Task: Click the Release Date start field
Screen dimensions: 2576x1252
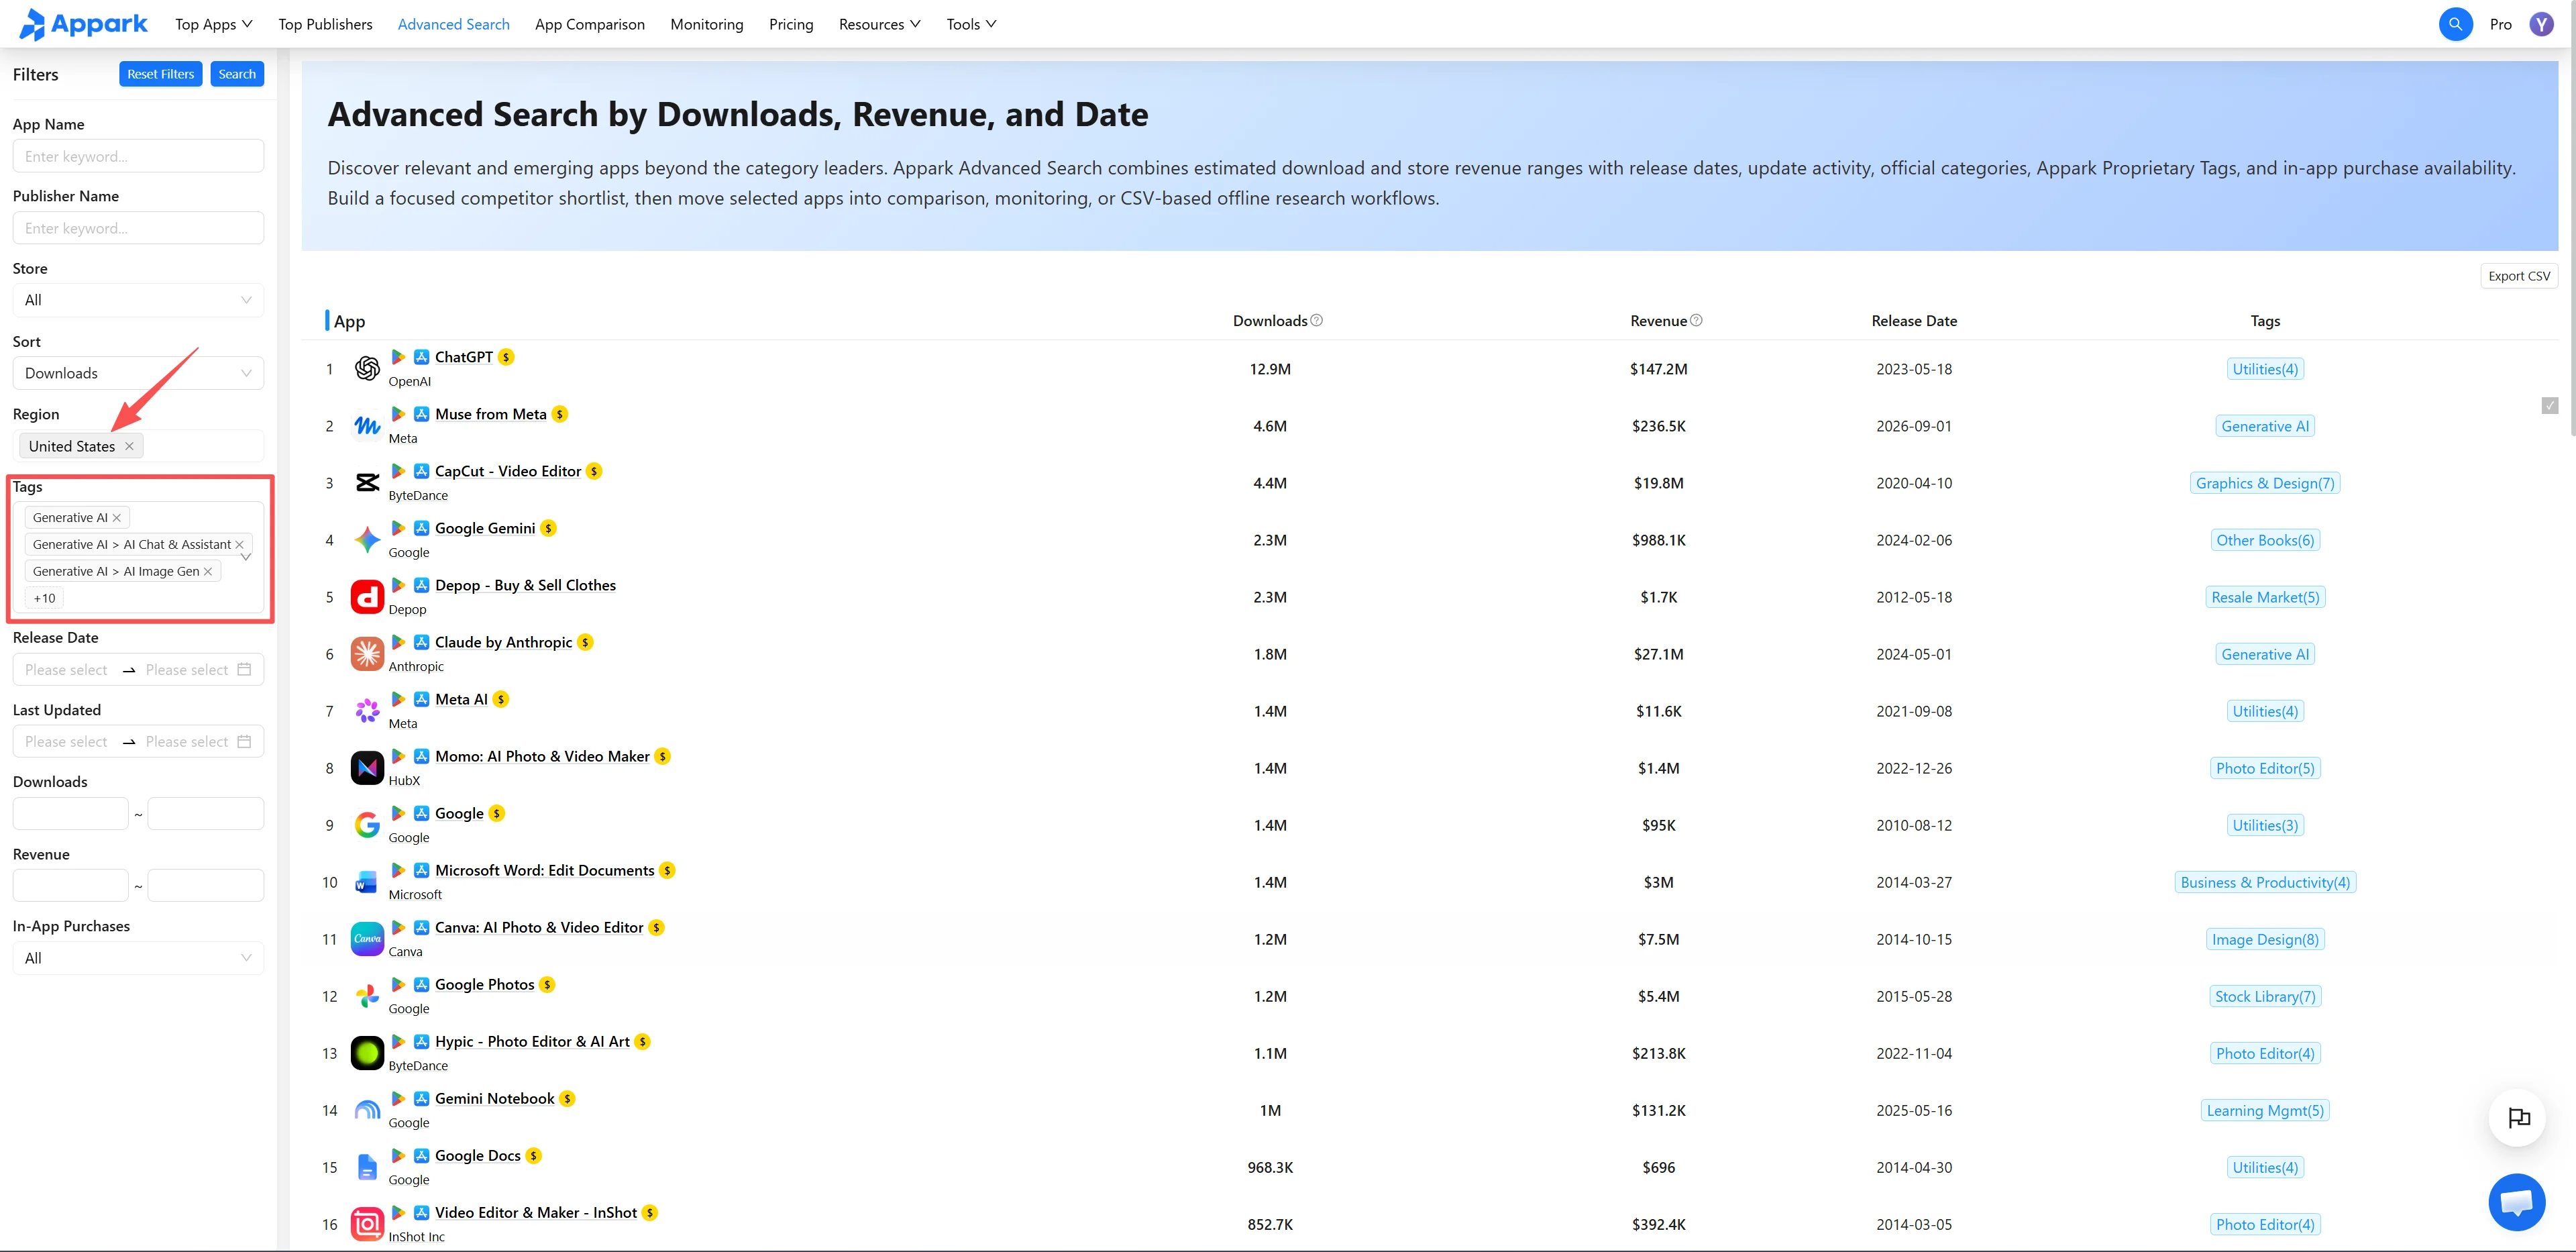Action: (66, 669)
